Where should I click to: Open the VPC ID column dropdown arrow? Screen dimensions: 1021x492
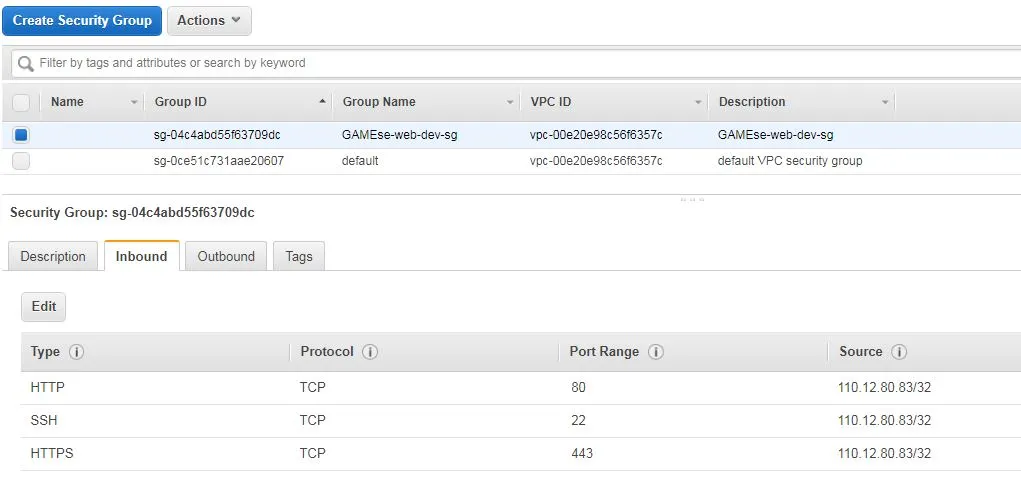tap(698, 102)
